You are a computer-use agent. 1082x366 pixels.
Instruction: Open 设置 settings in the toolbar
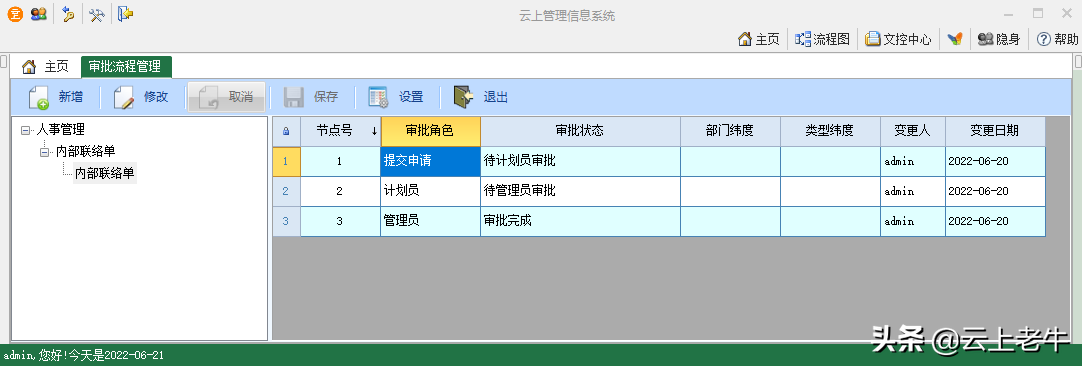pyautogui.click(x=396, y=97)
